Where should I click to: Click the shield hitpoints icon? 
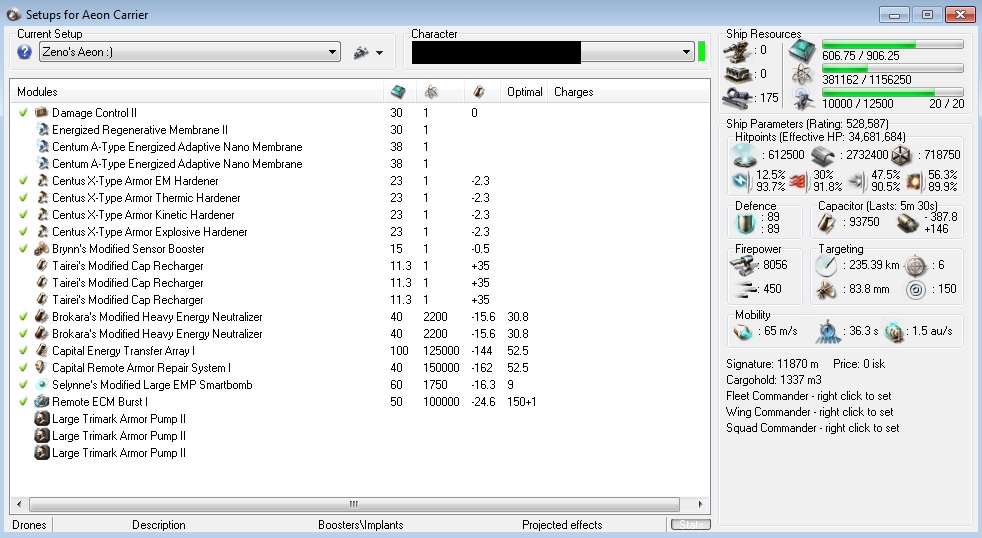point(745,155)
